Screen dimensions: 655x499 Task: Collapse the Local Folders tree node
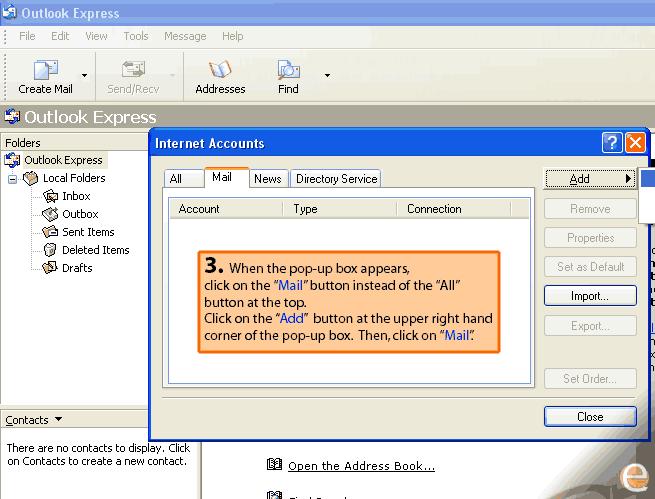coord(12,178)
